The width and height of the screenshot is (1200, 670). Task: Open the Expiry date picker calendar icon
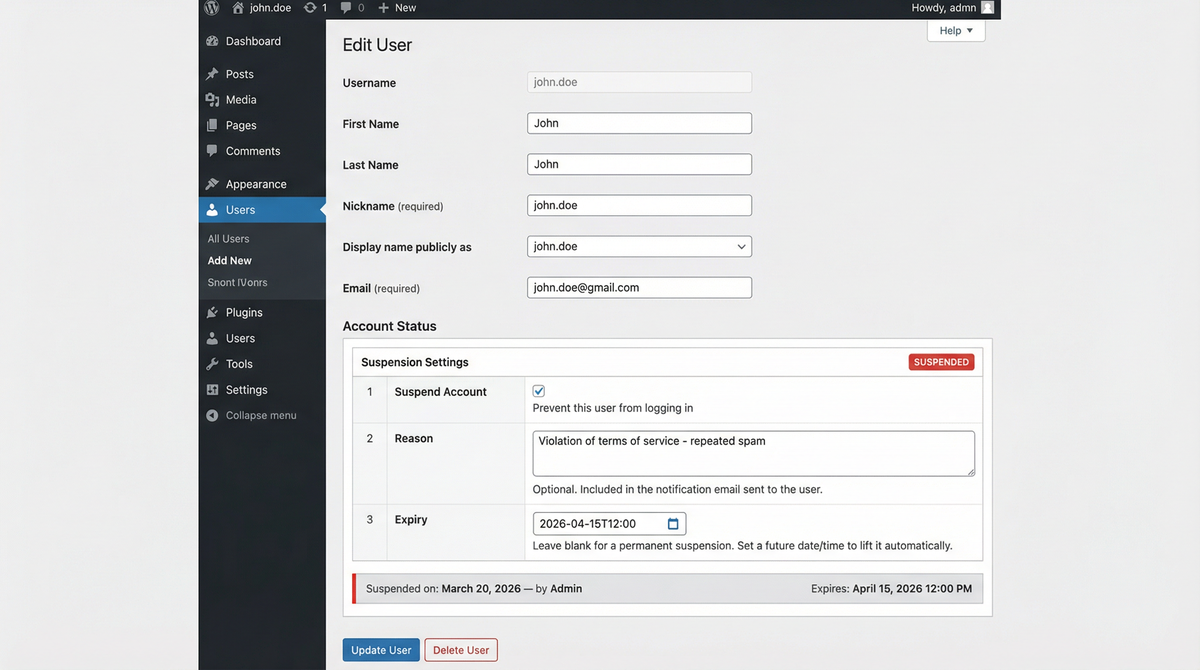[674, 523]
